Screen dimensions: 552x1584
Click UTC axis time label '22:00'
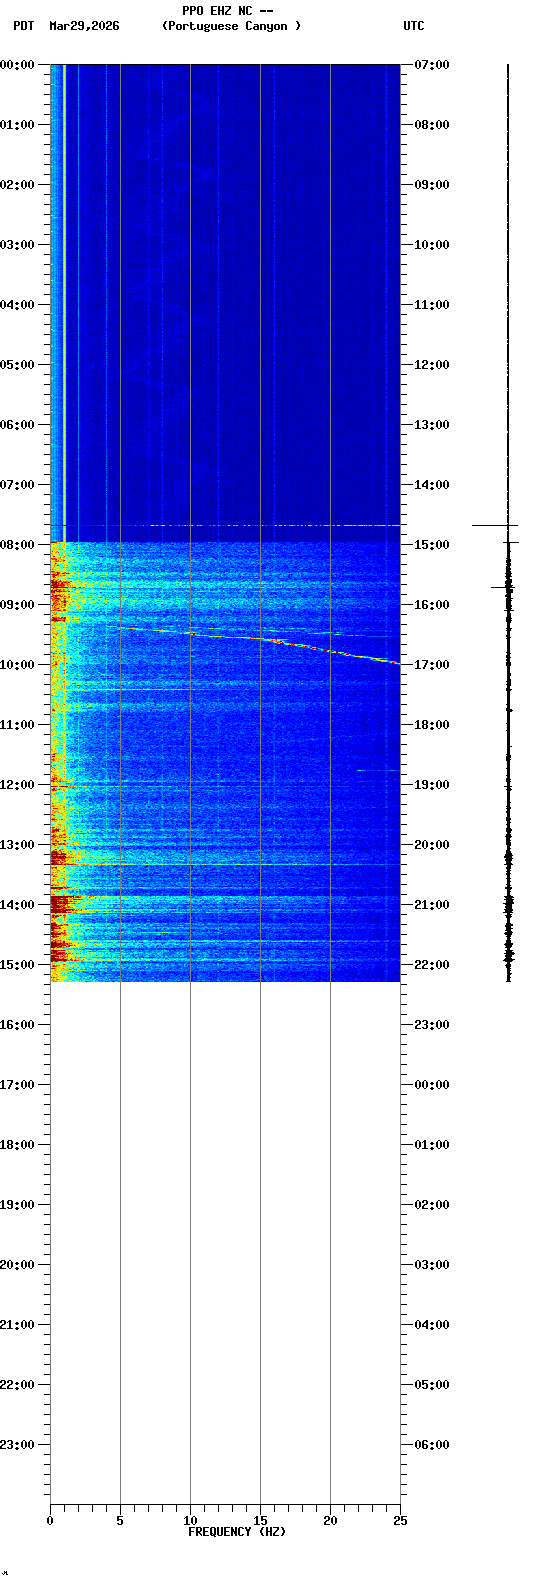[x=432, y=965]
